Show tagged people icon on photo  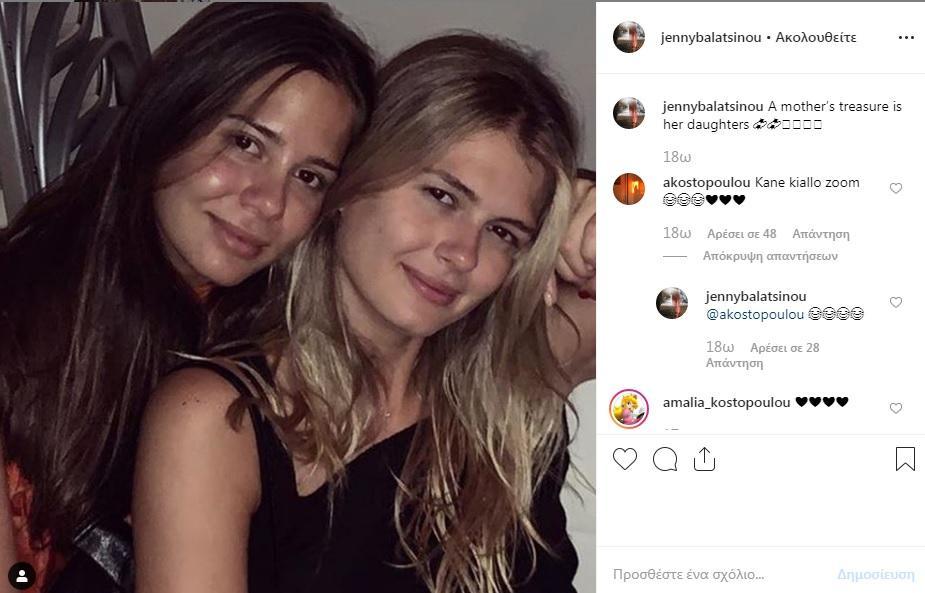click(22, 576)
